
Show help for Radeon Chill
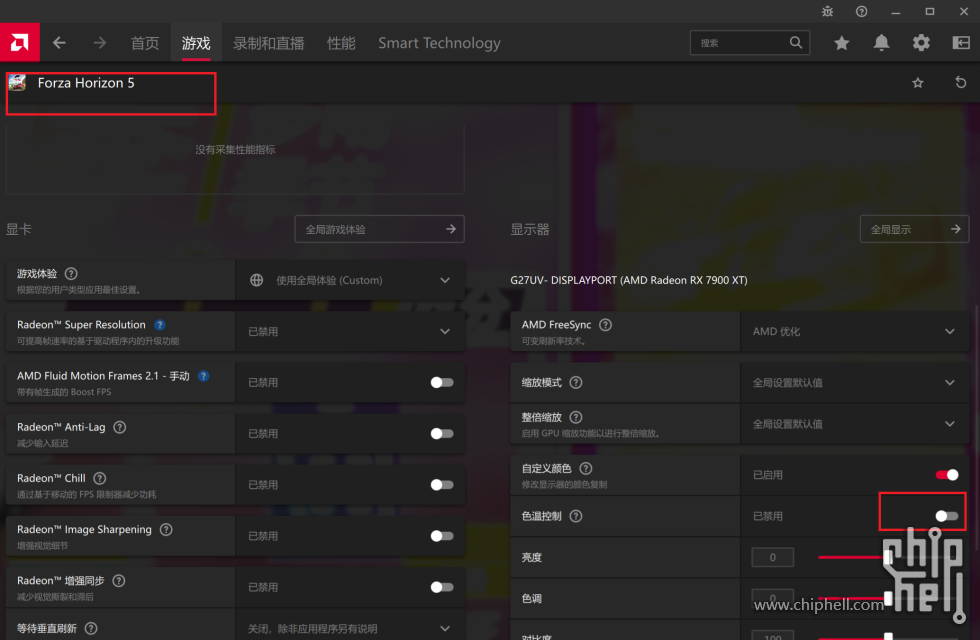[x=99, y=479]
